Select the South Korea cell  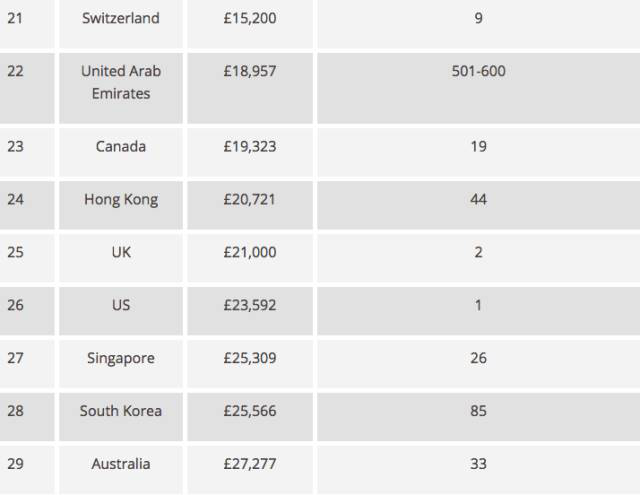coord(121,411)
